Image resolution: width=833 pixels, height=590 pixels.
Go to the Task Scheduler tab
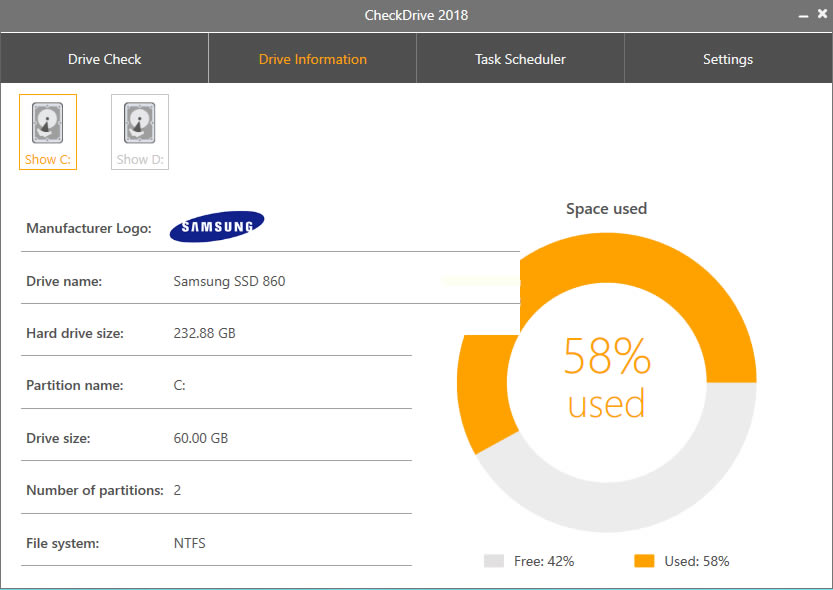[x=520, y=59]
